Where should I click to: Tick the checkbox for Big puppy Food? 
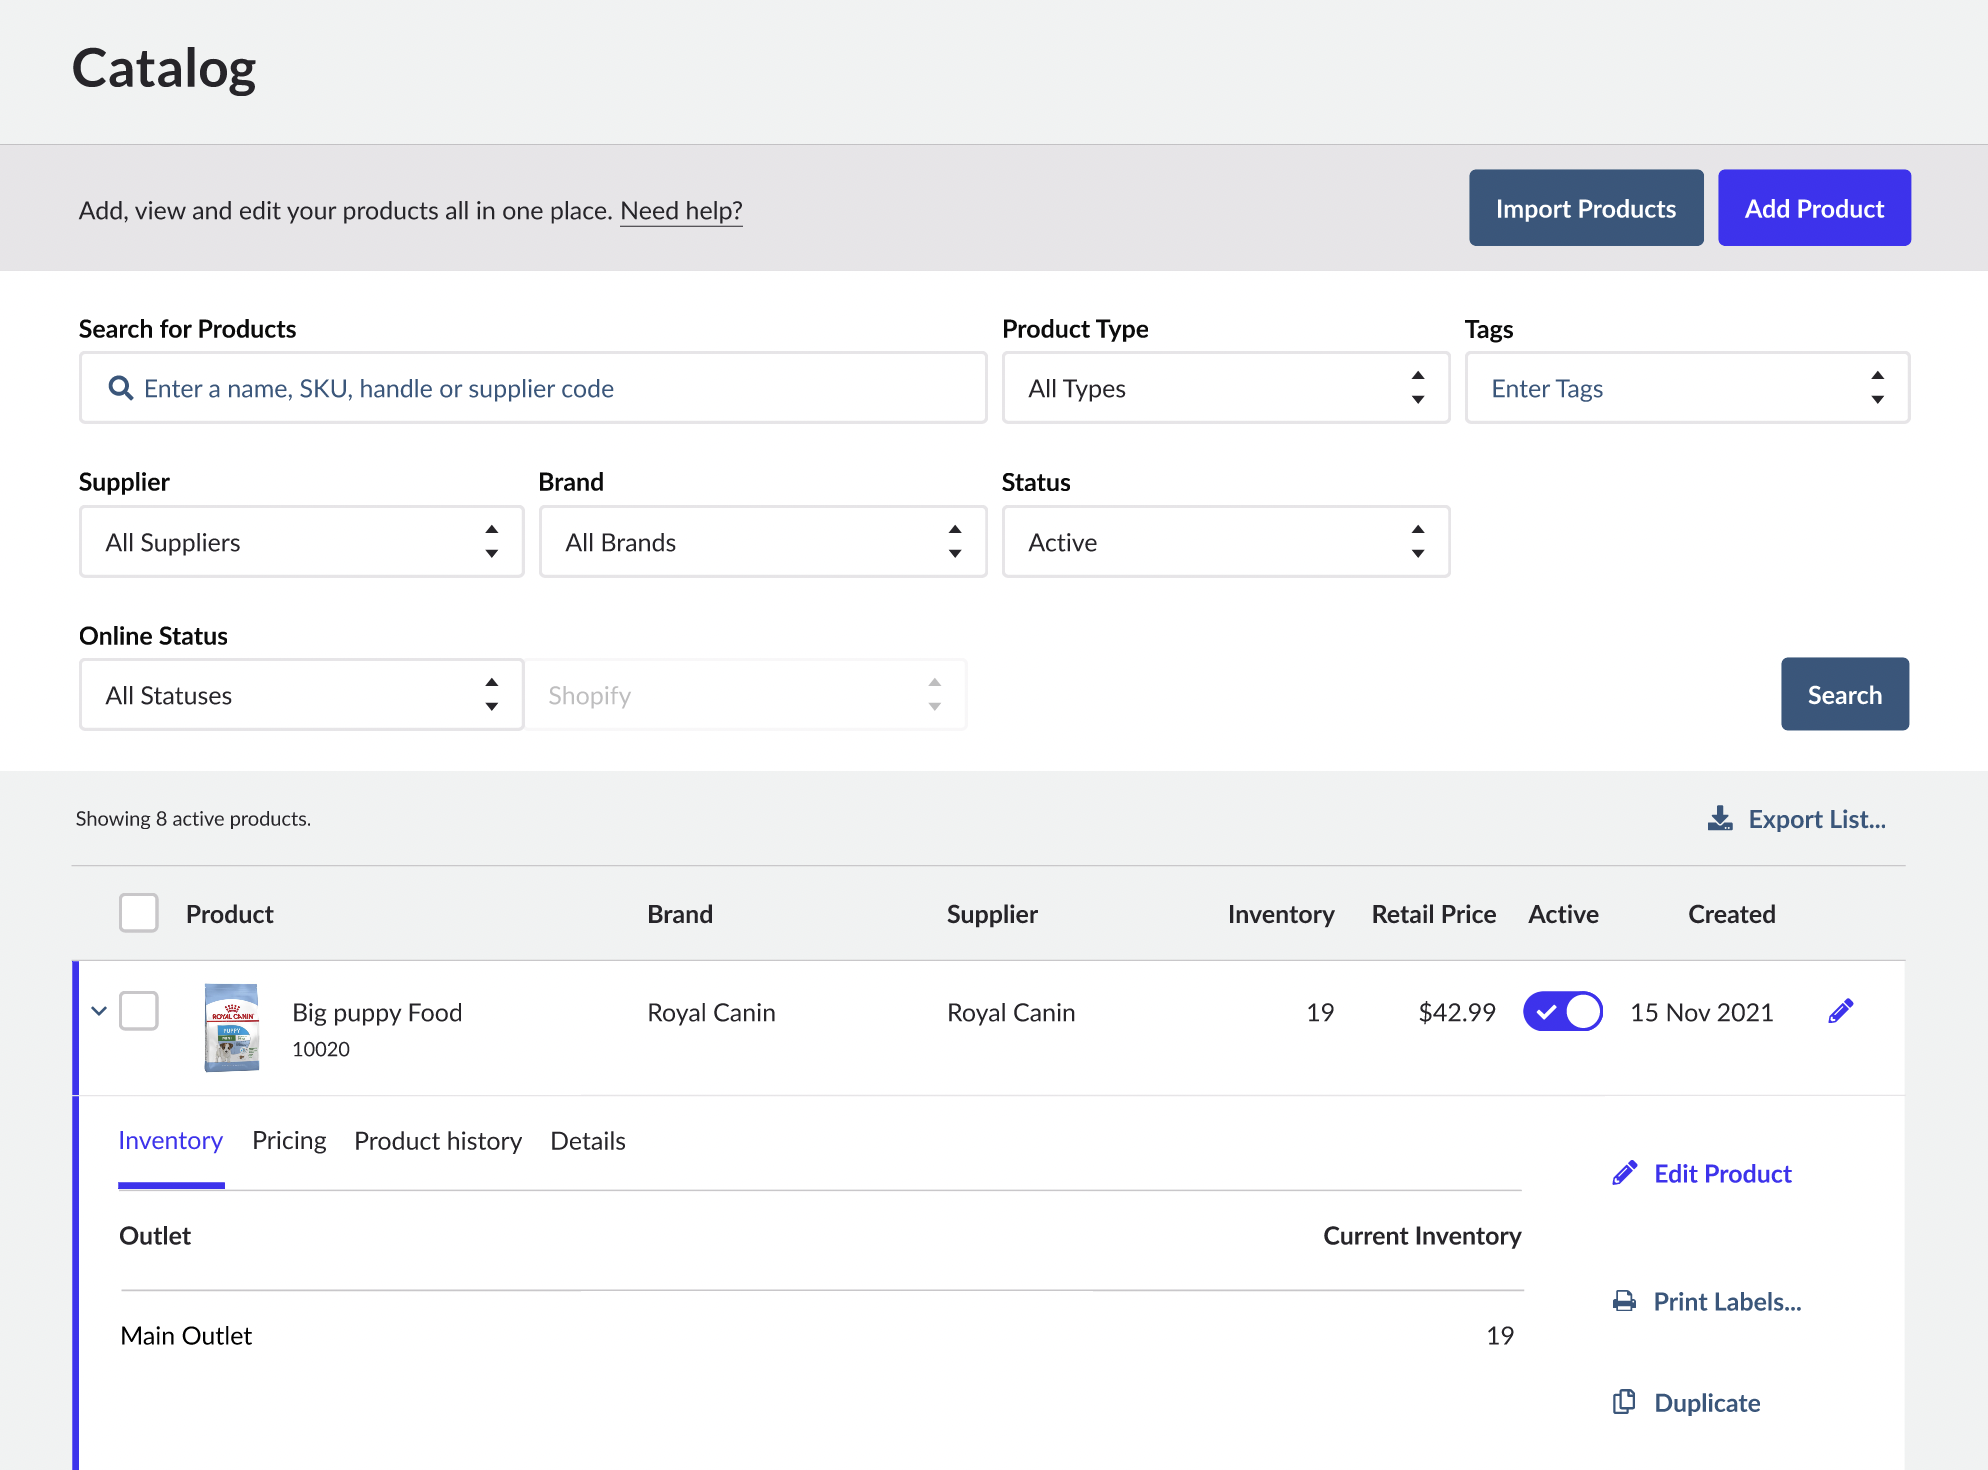139,1011
